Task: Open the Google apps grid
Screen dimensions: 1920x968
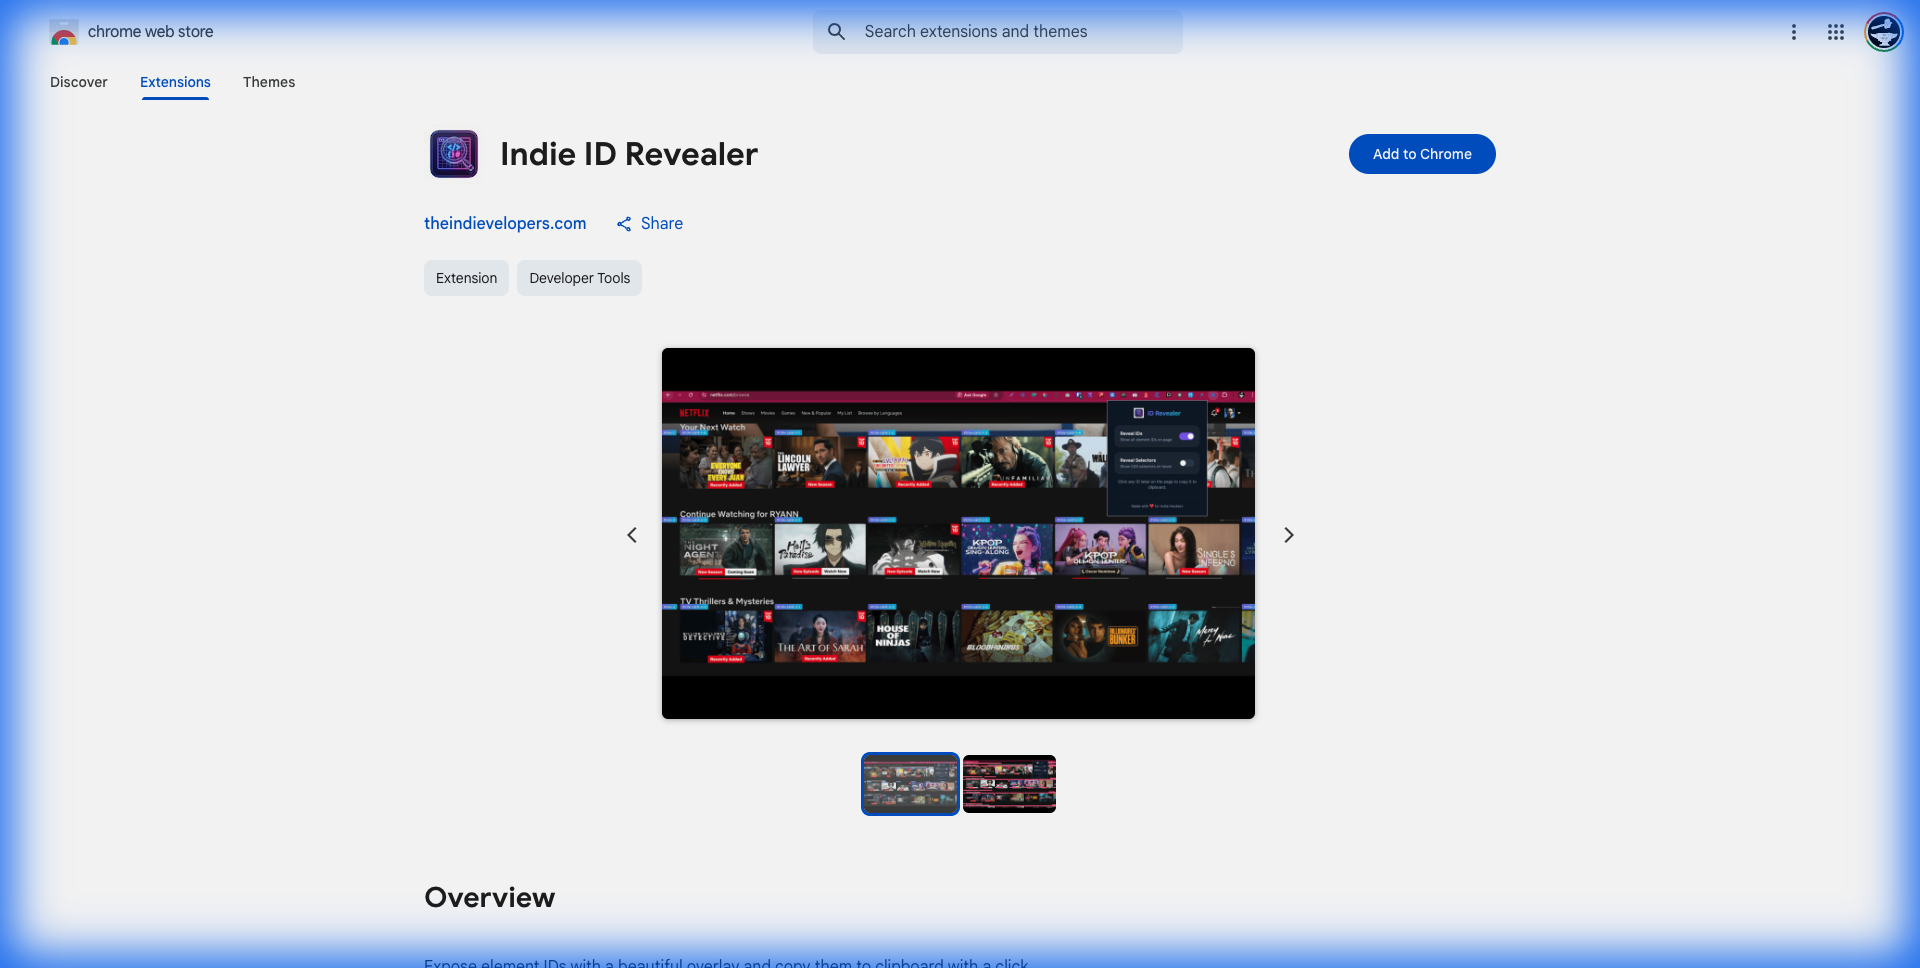Action: tap(1835, 32)
